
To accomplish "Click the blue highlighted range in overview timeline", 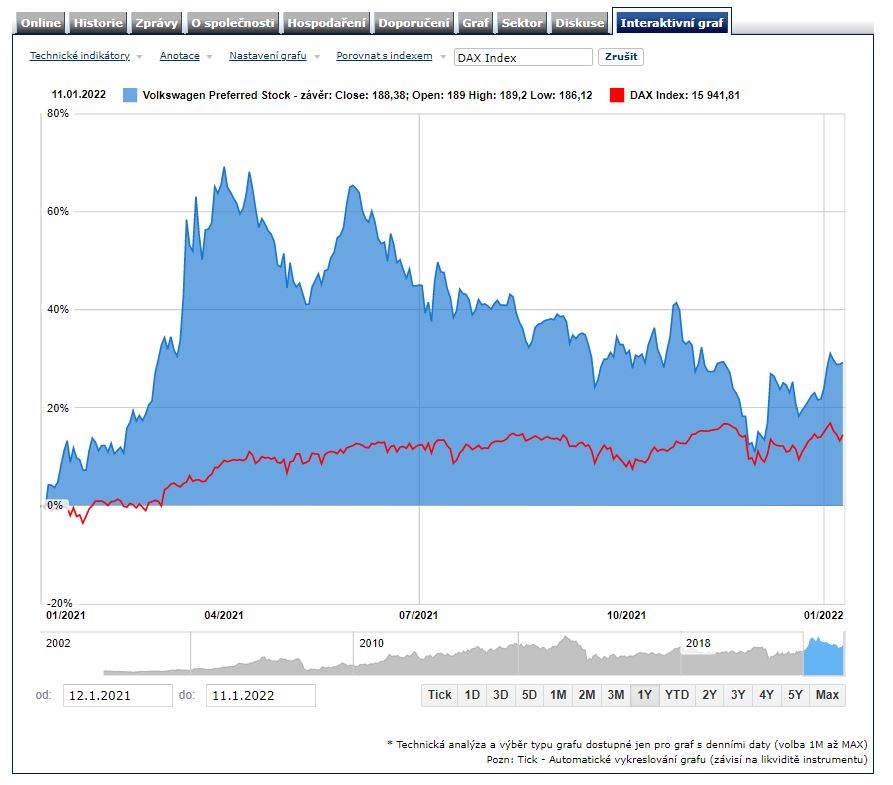I will [825, 656].
